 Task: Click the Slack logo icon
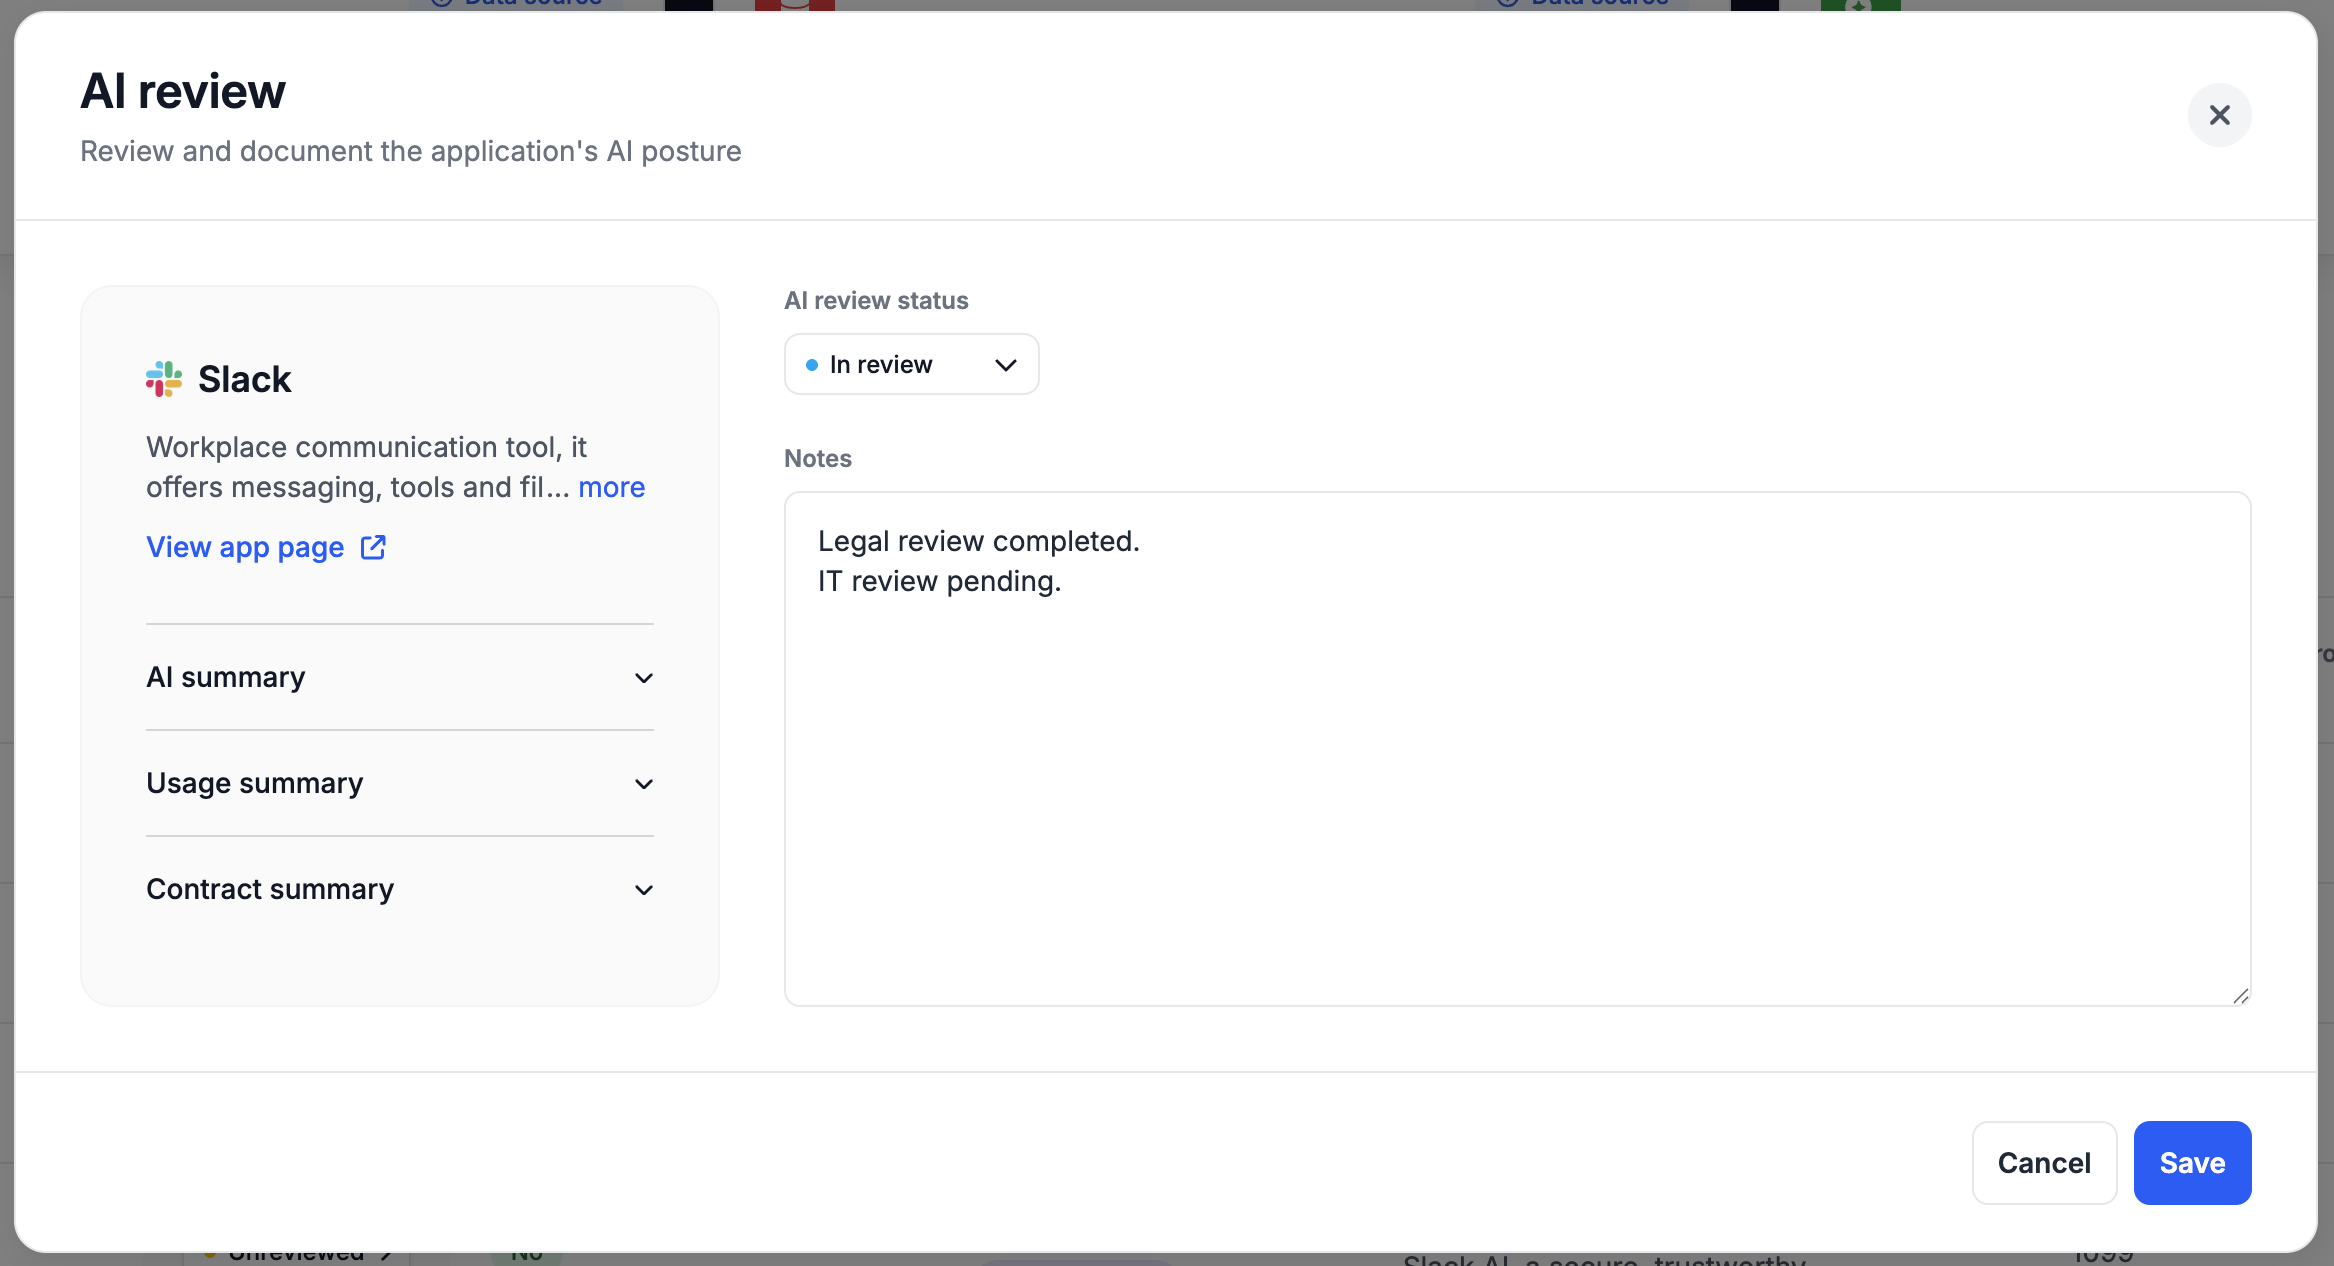click(164, 379)
